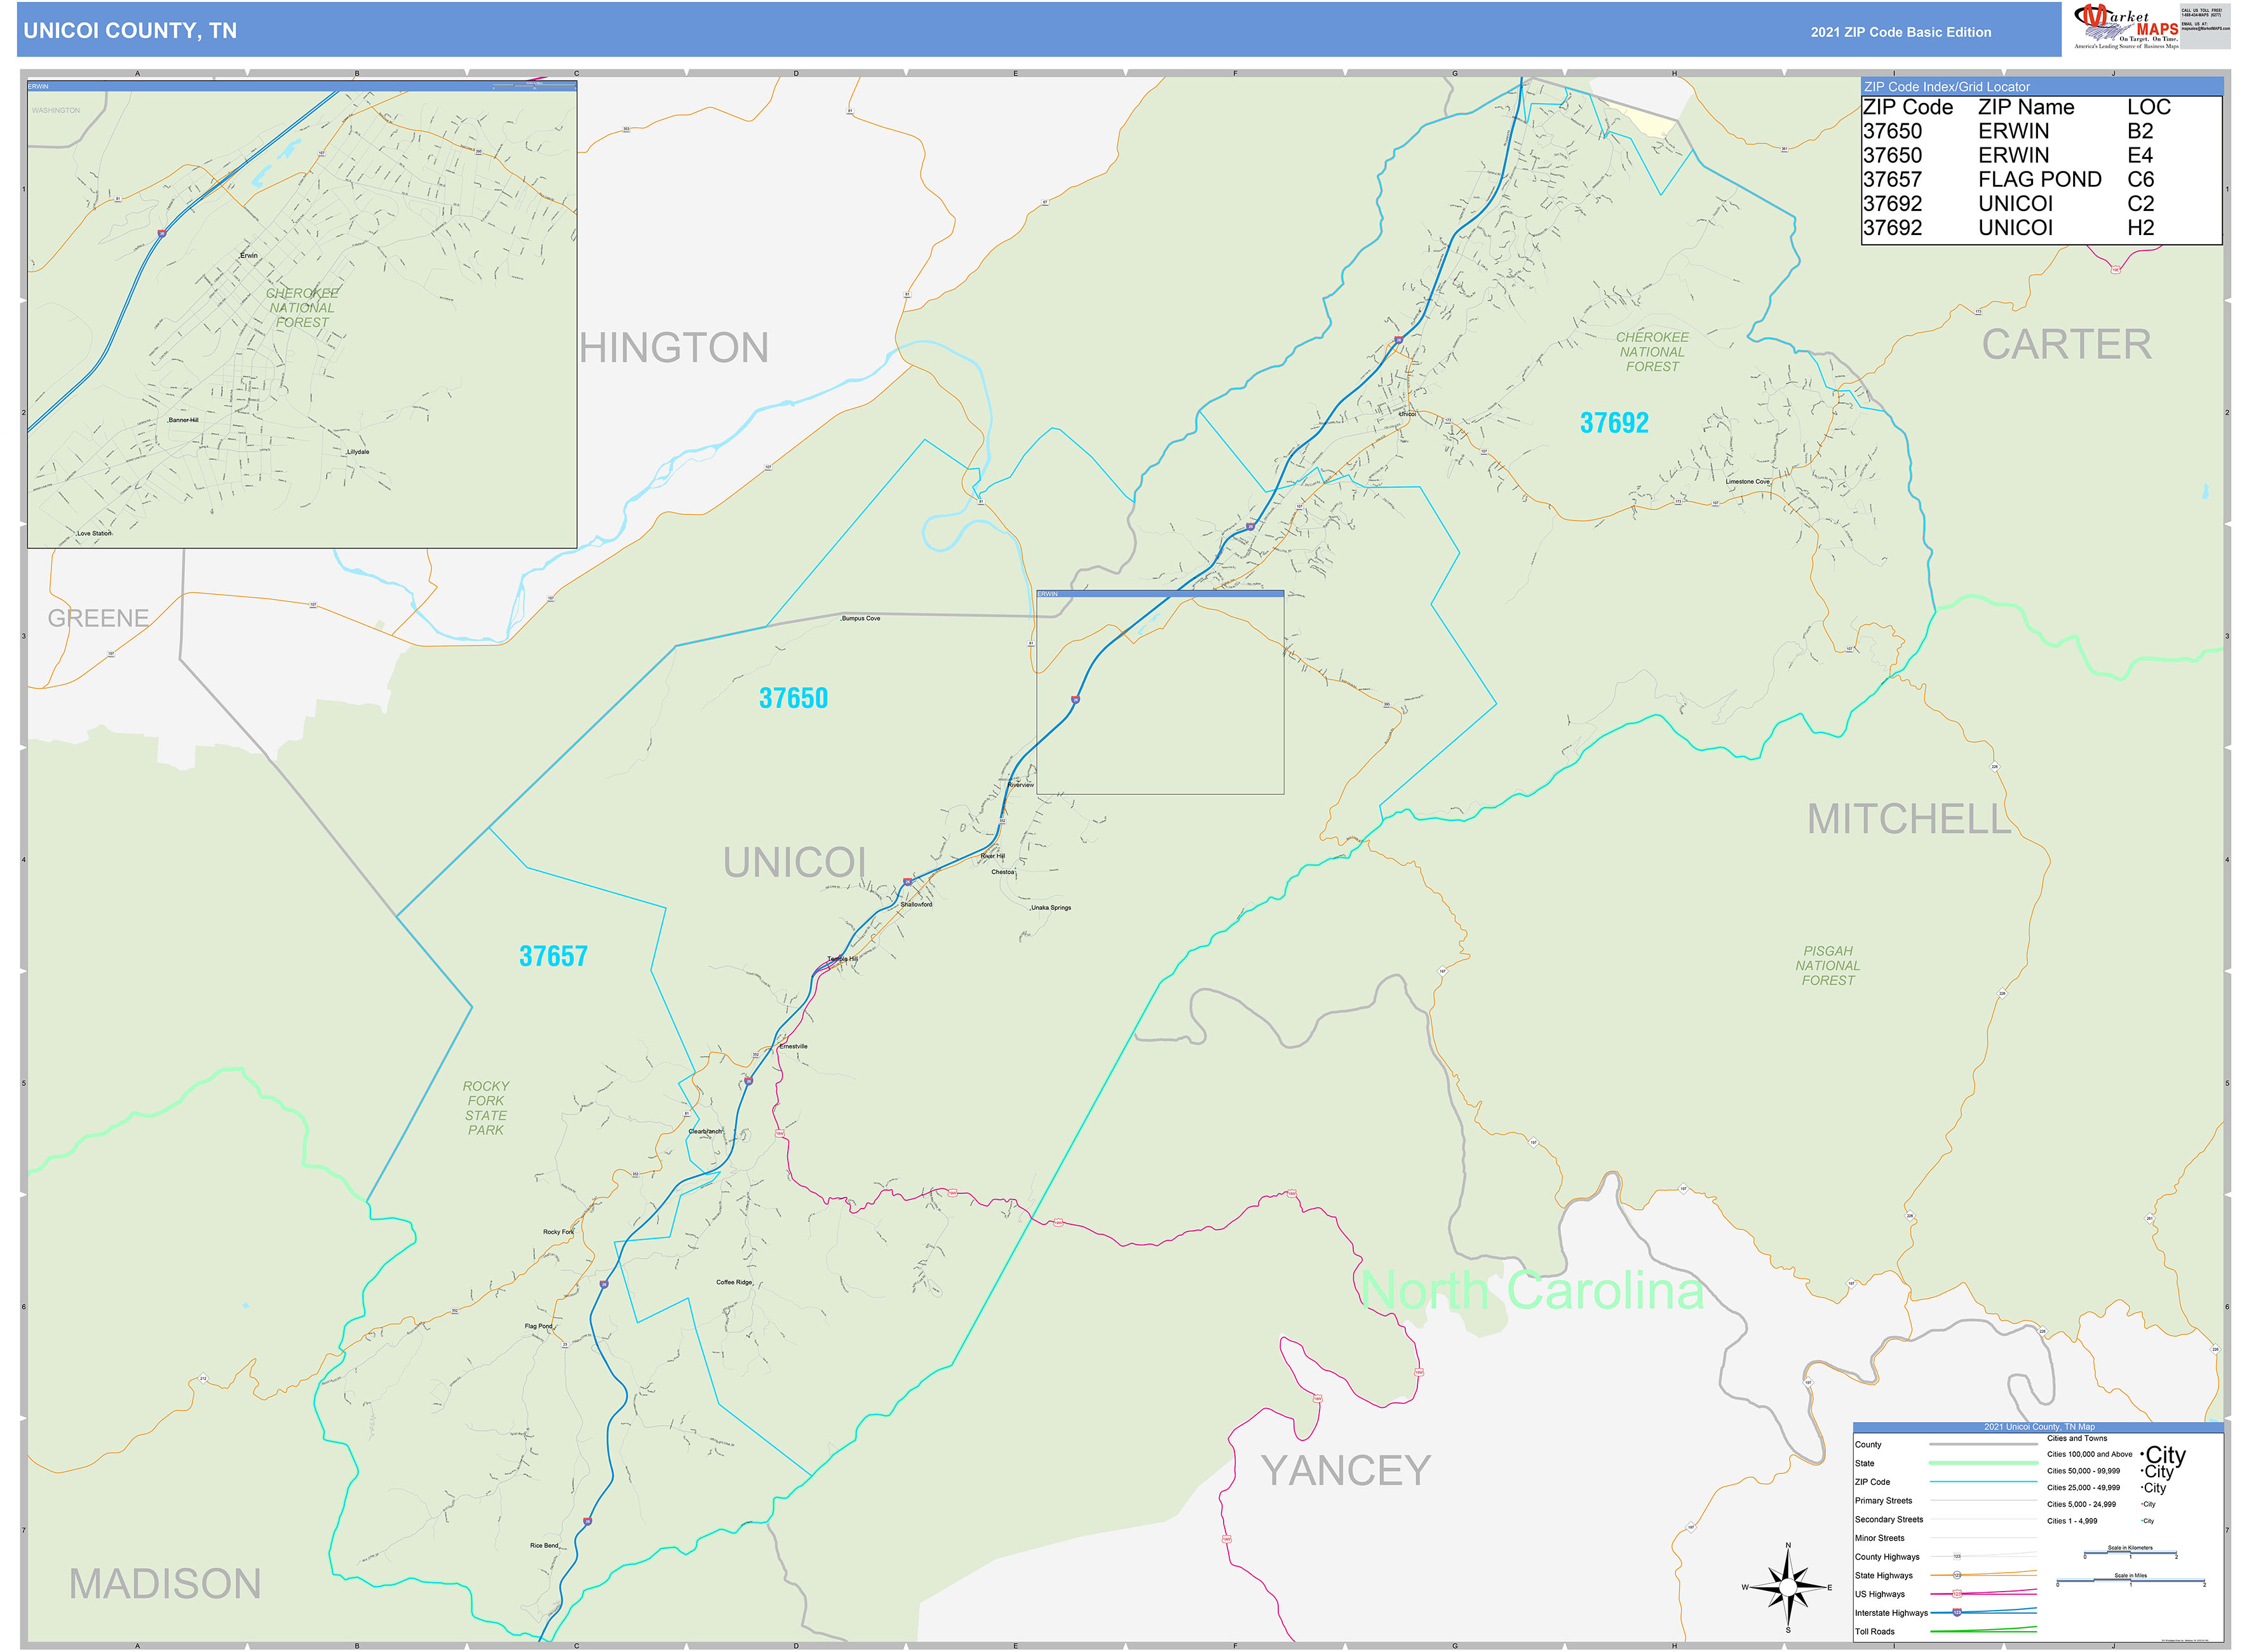Image resolution: width=2242 pixels, height=1652 pixels.
Task: Select the US Highways shield icon in legend
Action: (1957, 1594)
